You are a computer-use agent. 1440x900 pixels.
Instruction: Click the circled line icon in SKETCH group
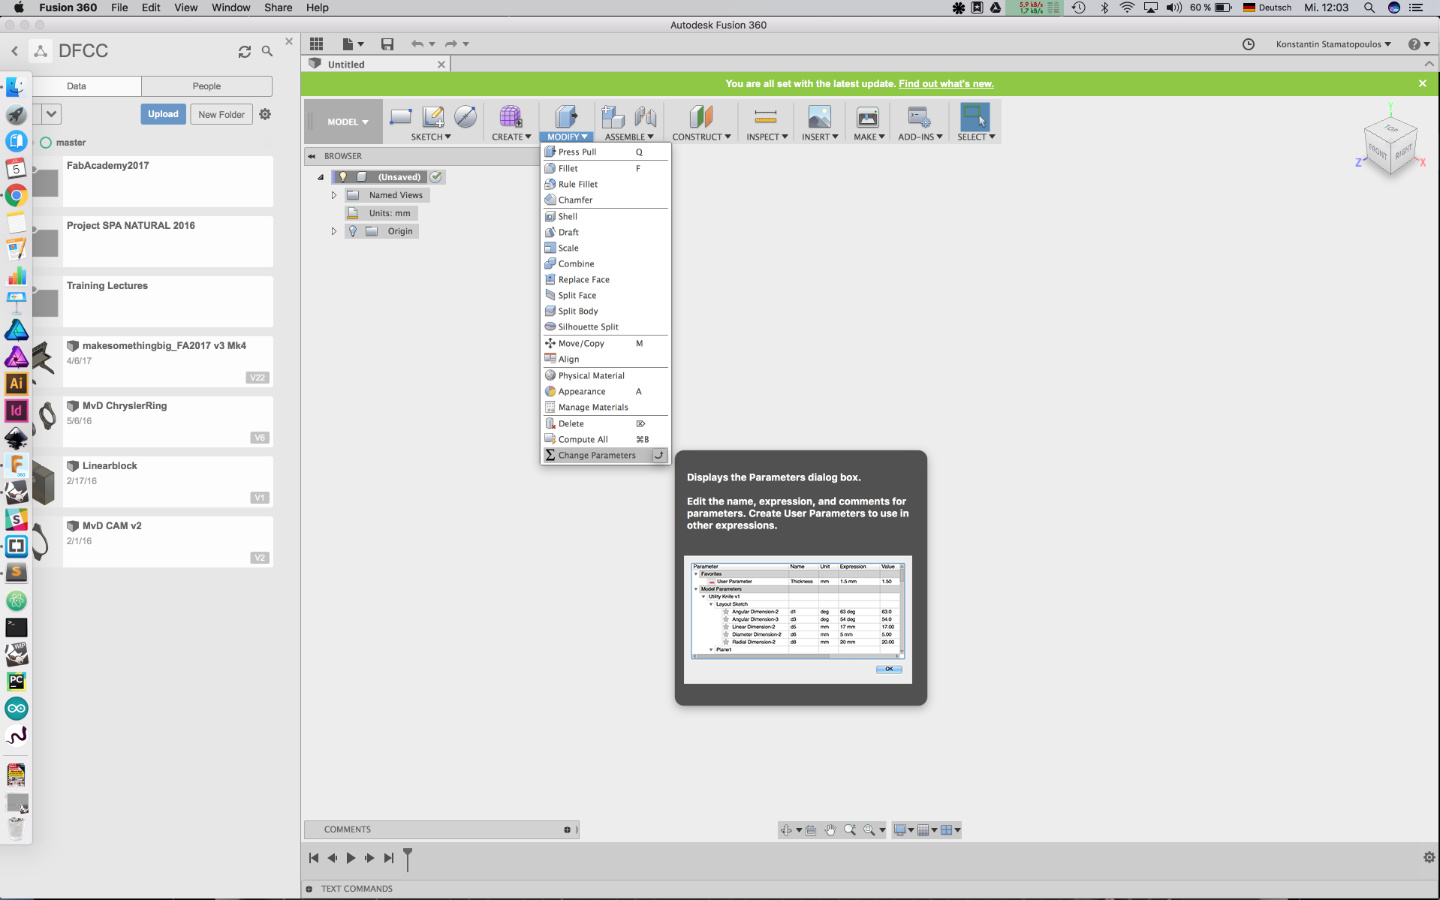(x=465, y=116)
